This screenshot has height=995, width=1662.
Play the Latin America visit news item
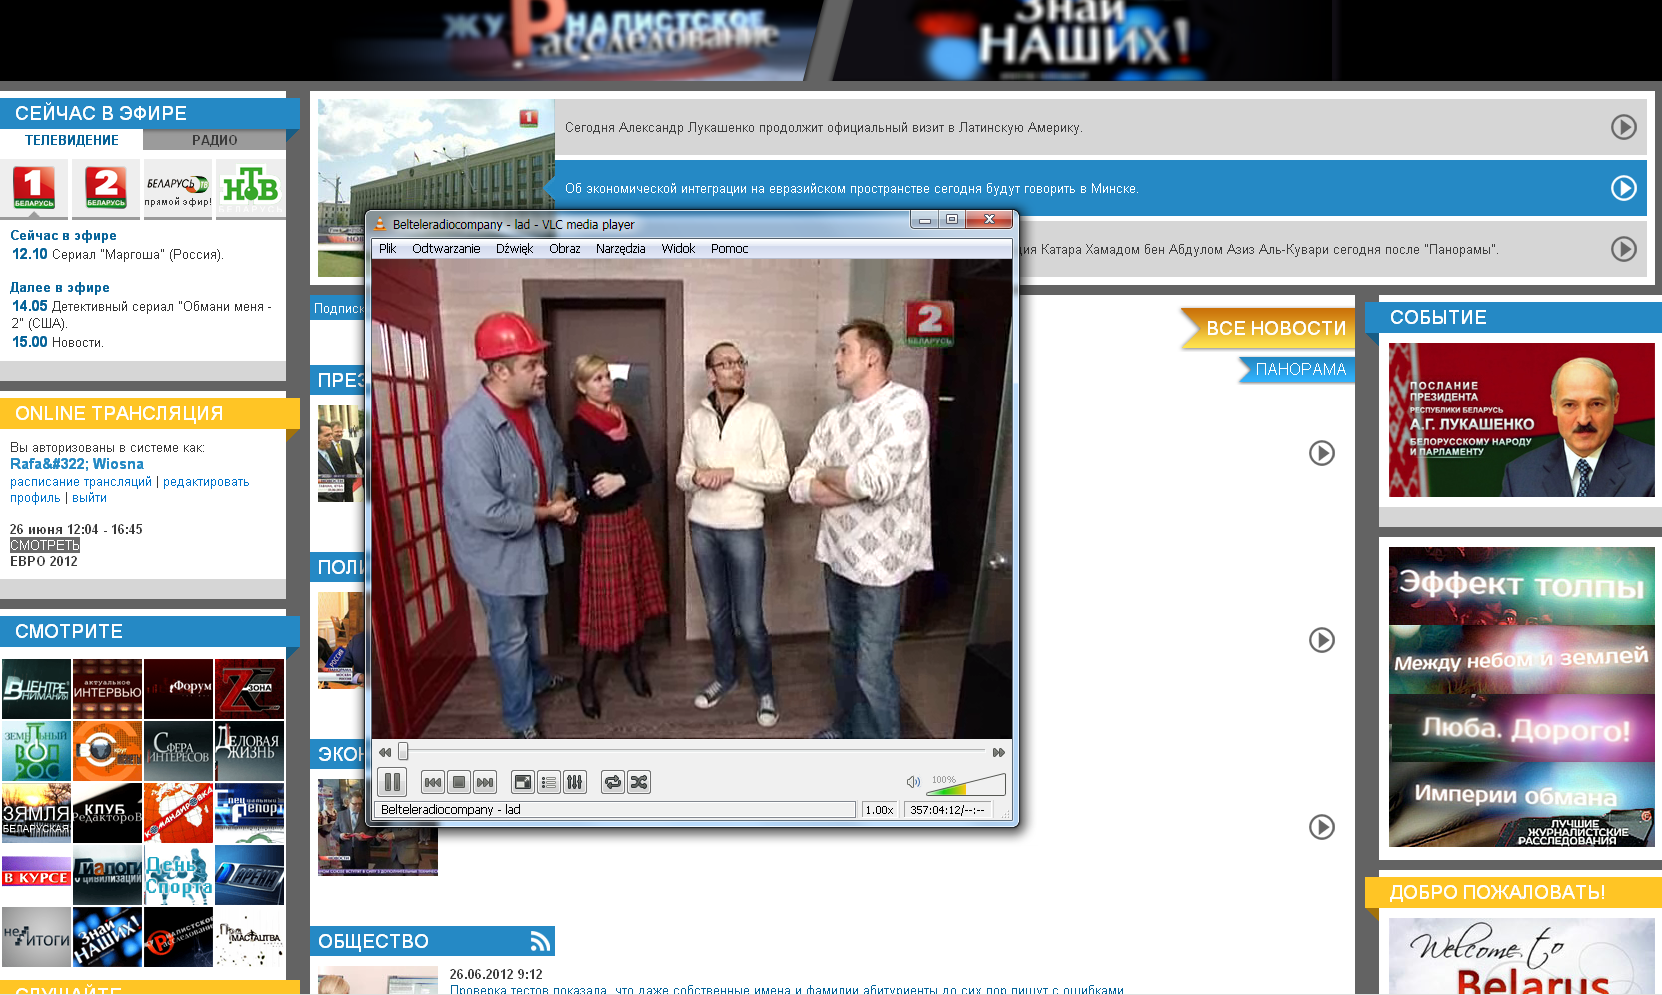point(1623,127)
